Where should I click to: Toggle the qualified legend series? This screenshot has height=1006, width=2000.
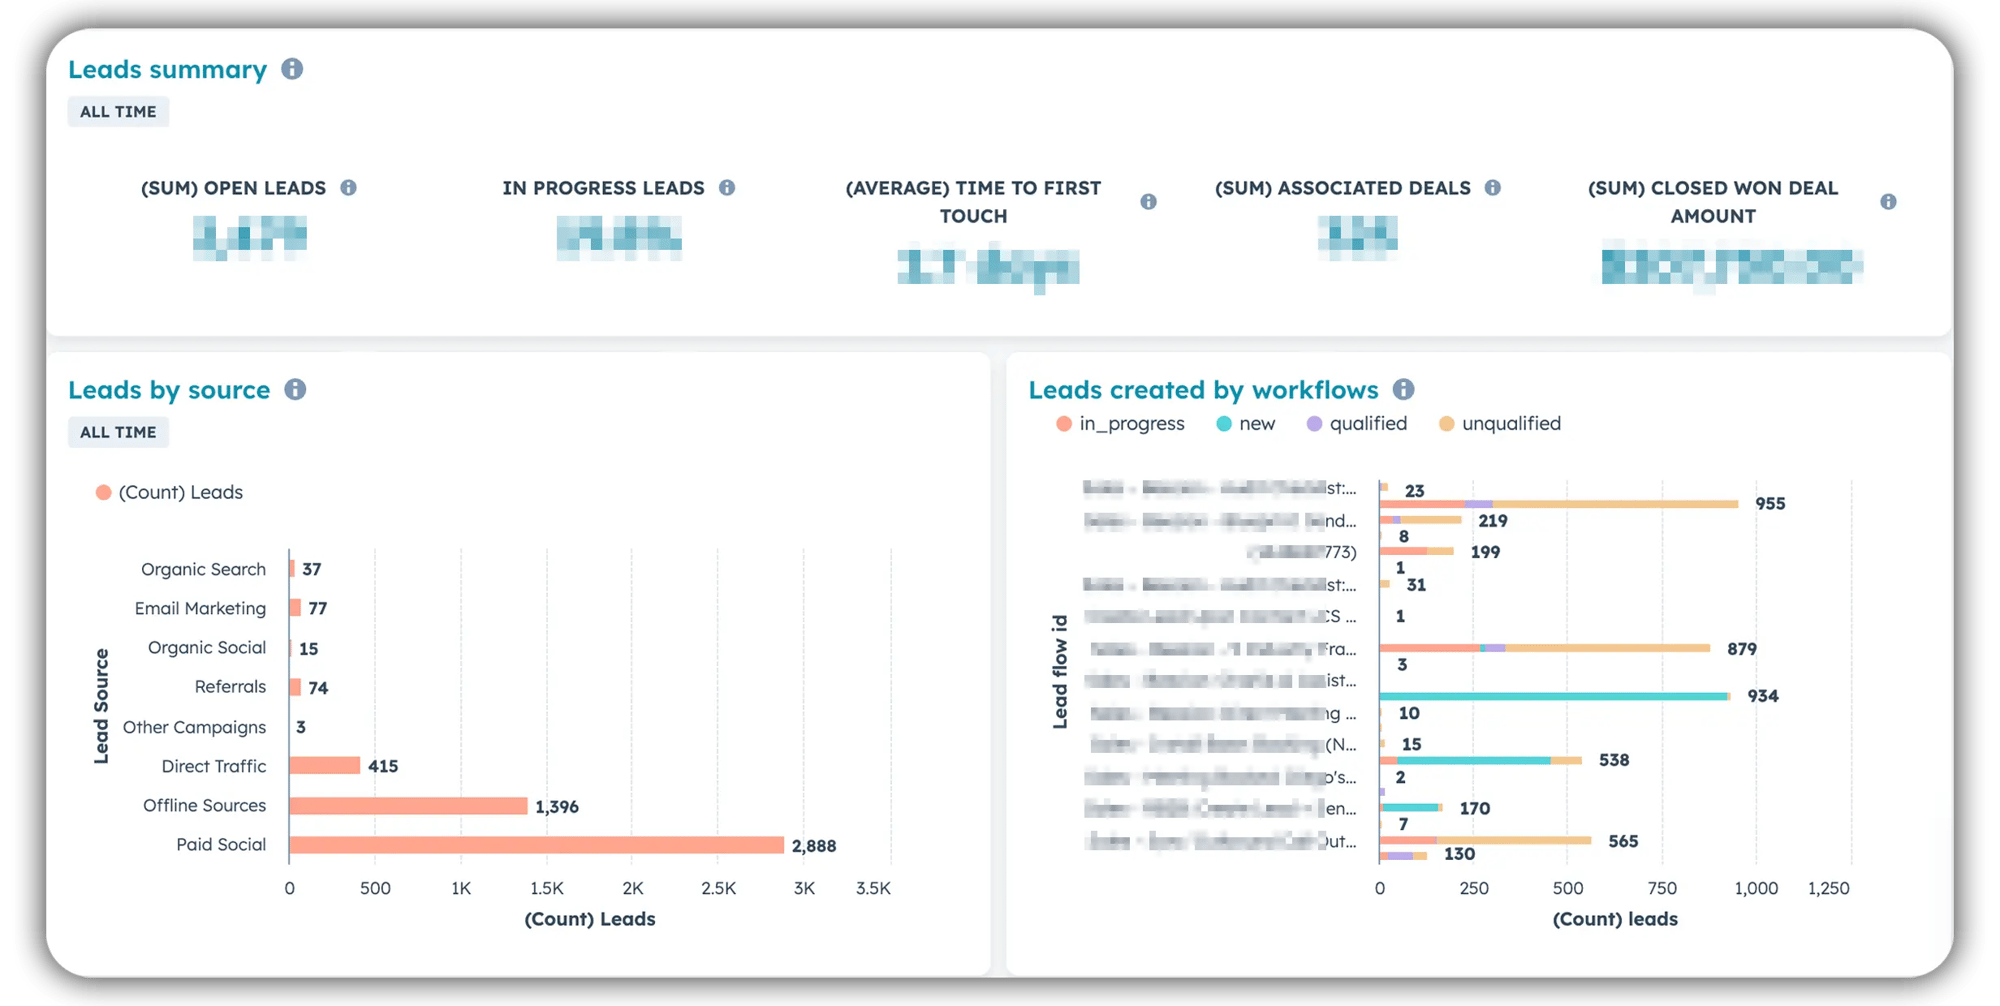click(1357, 423)
